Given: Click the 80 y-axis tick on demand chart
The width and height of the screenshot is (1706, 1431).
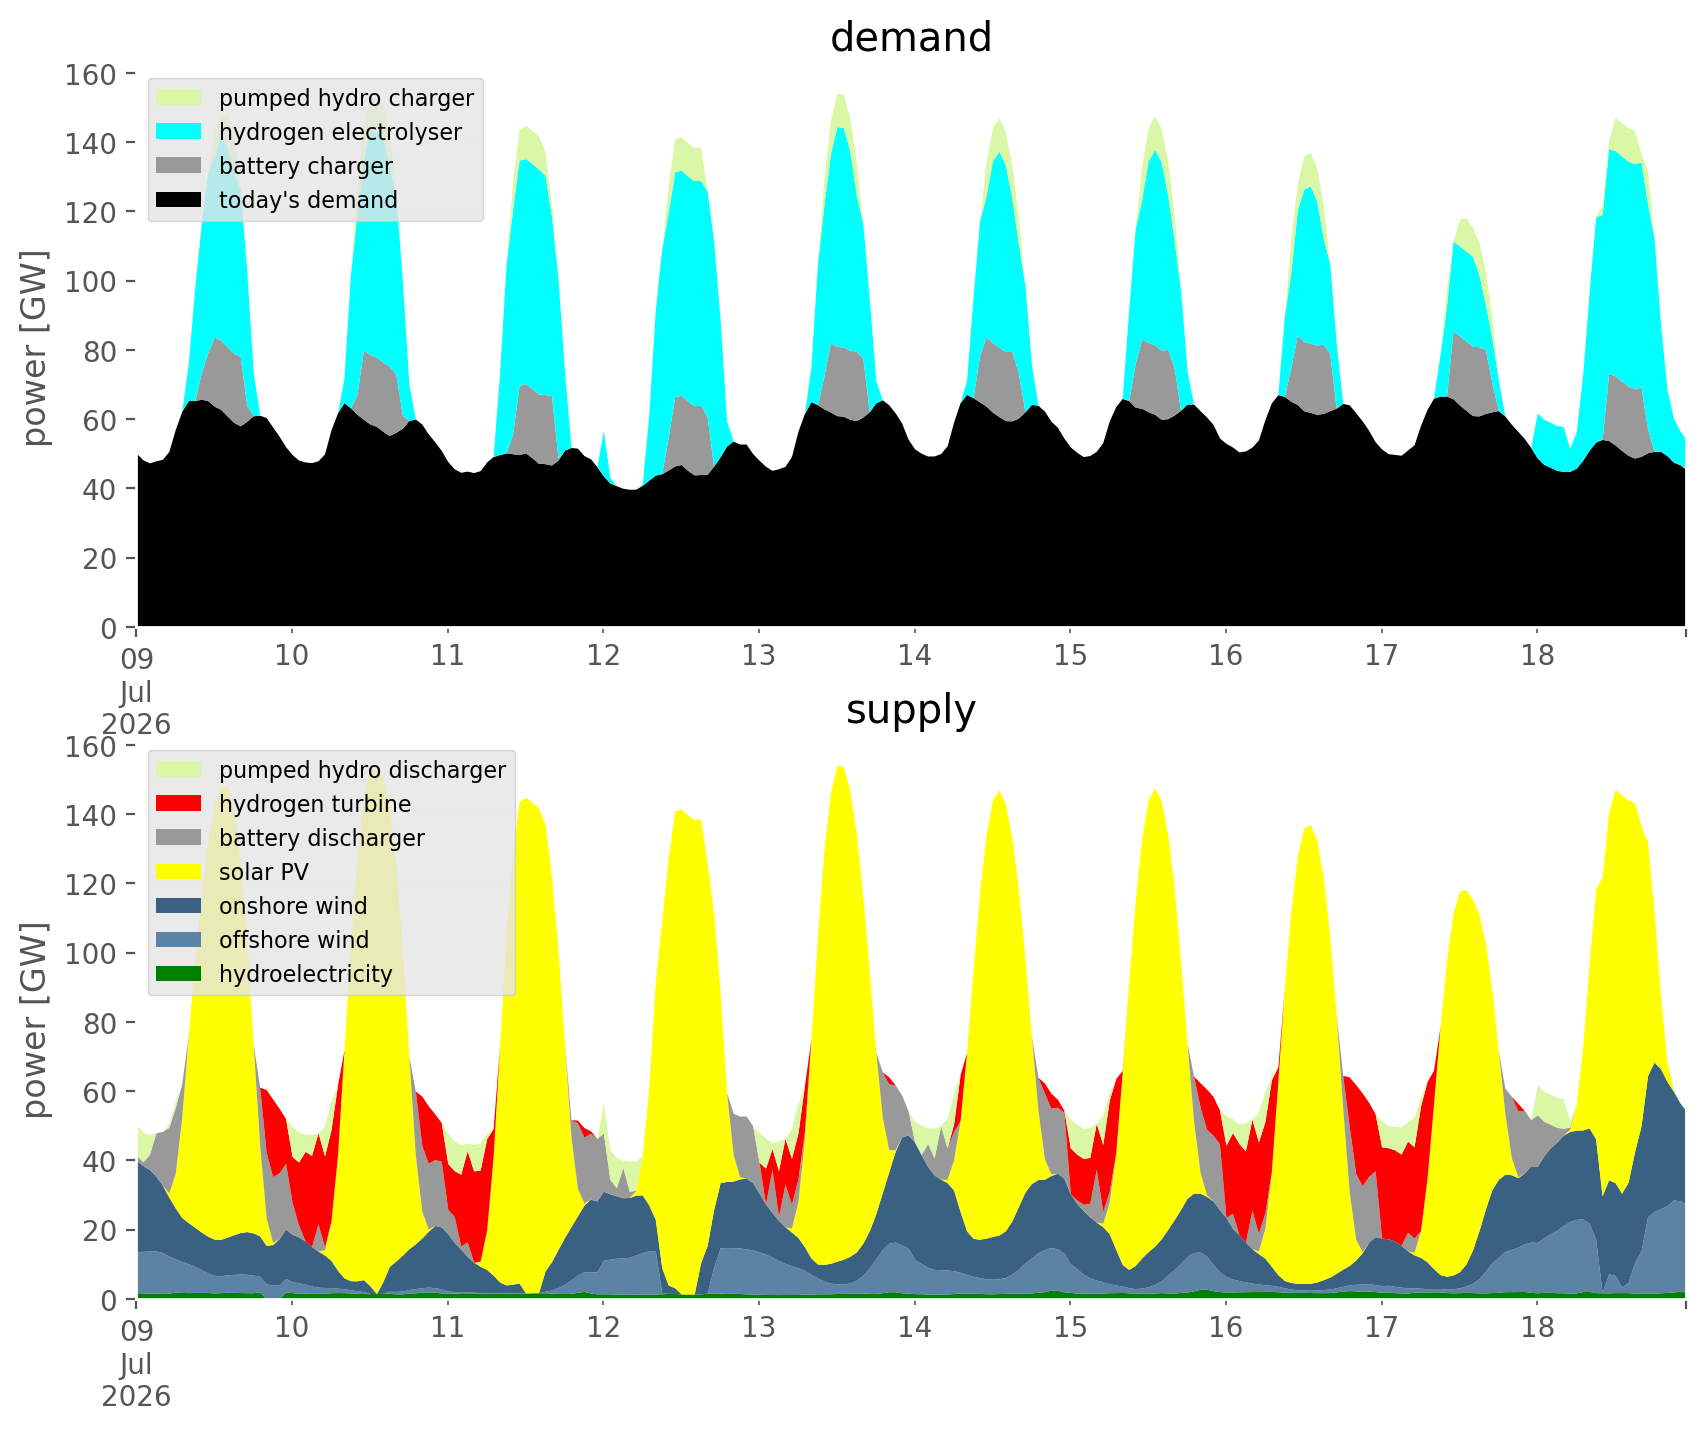Looking at the screenshot, I should pos(100,351).
